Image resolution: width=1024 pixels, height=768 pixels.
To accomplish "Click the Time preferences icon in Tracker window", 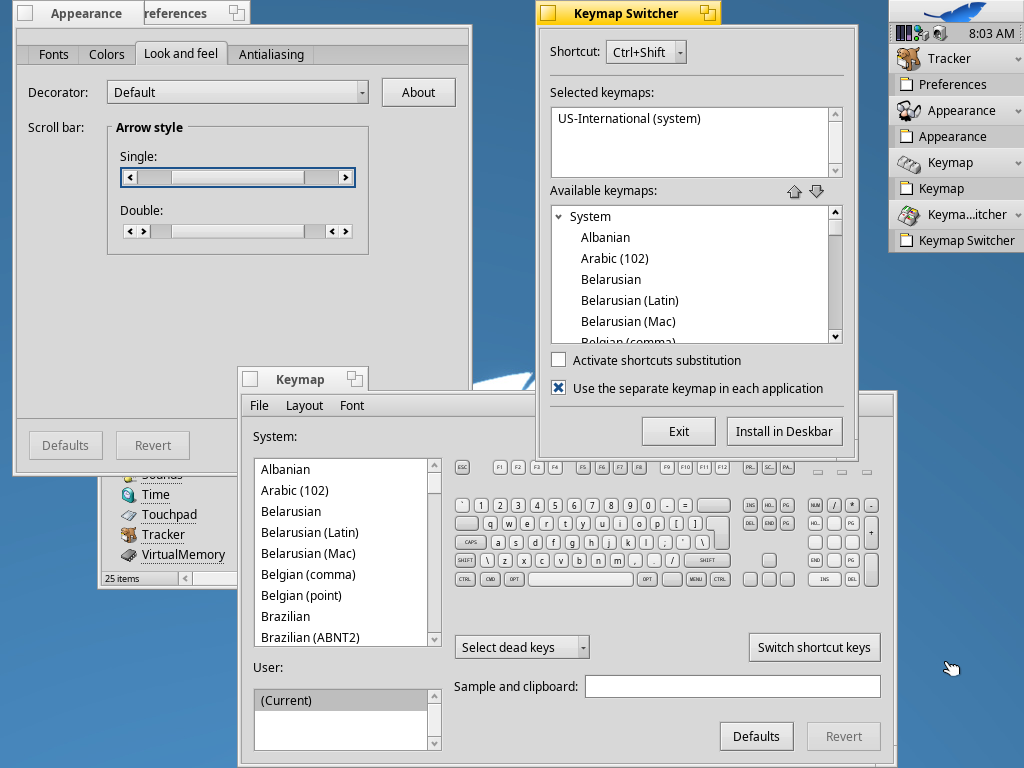I will pyautogui.click(x=129, y=495).
